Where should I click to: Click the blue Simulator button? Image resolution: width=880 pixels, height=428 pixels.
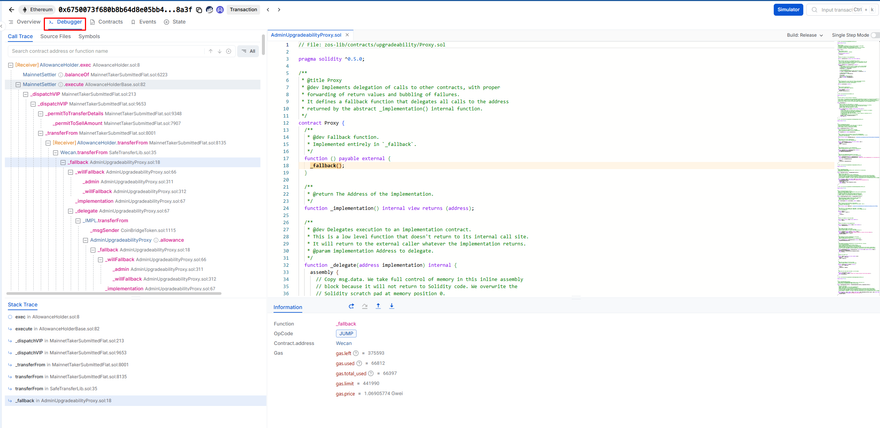tap(788, 10)
